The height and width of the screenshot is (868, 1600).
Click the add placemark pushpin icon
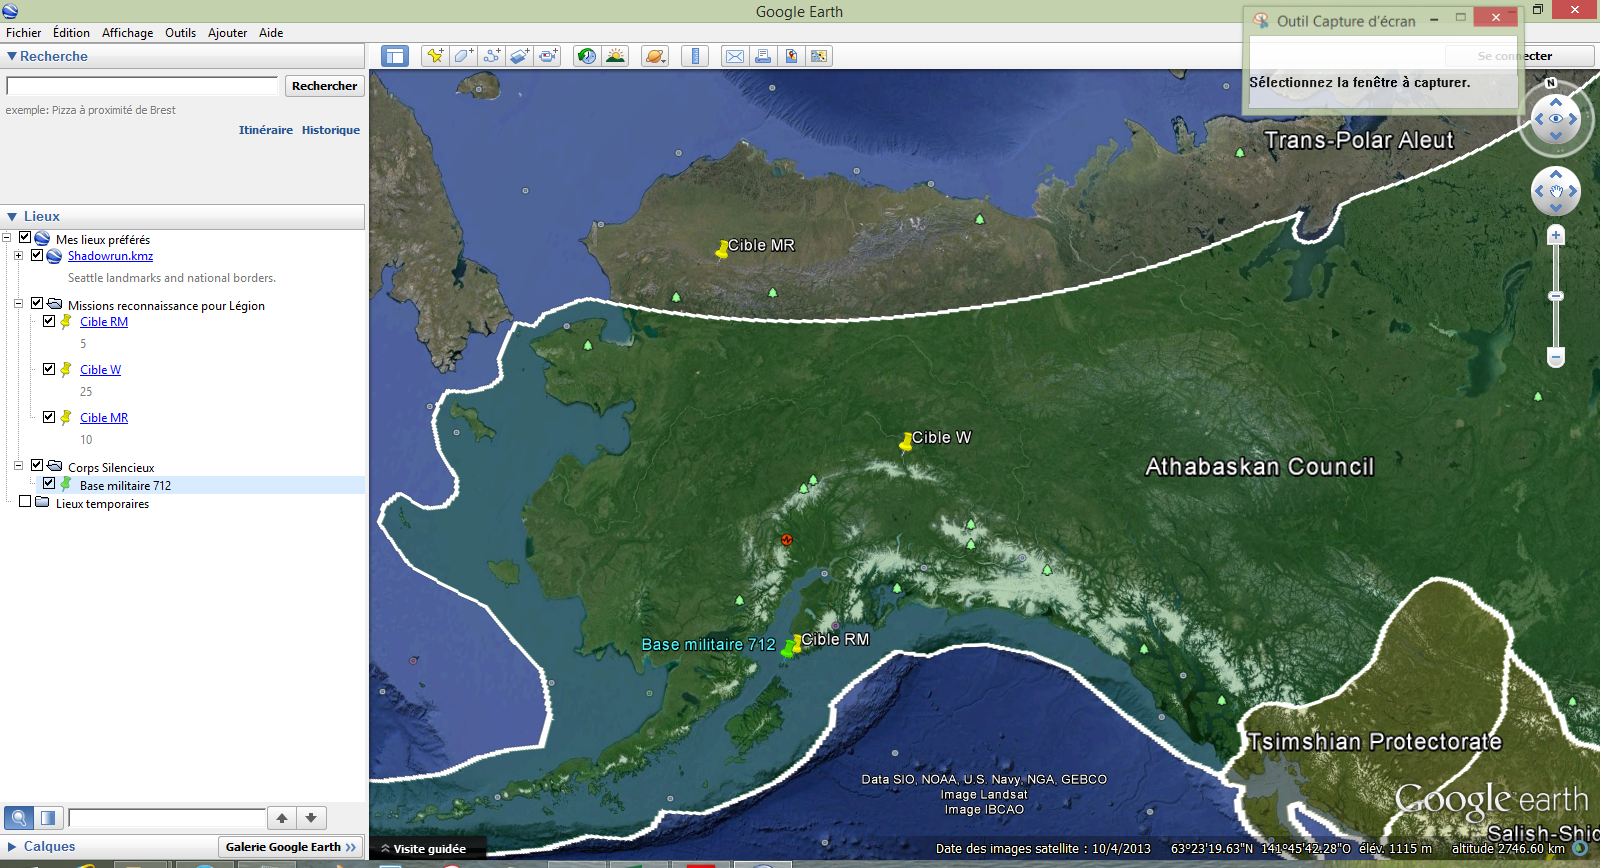(434, 56)
